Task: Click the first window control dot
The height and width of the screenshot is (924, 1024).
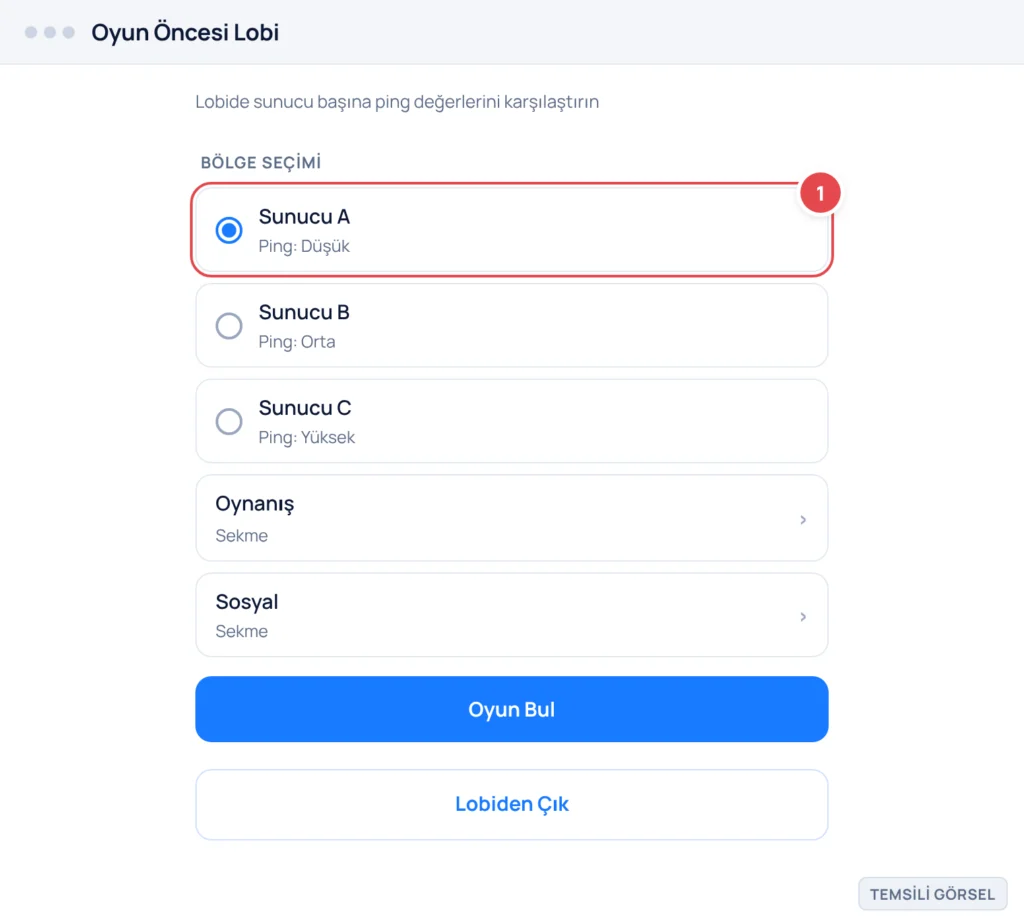Action: (31, 32)
